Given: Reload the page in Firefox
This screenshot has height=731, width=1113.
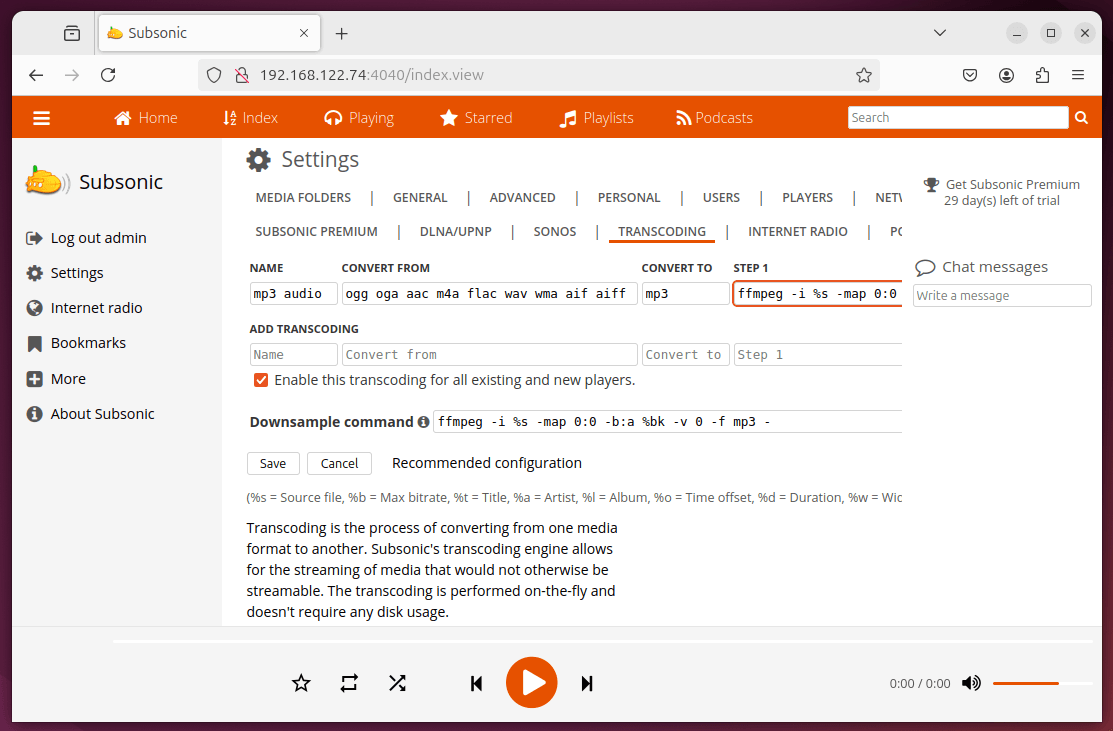Looking at the screenshot, I should 108,75.
